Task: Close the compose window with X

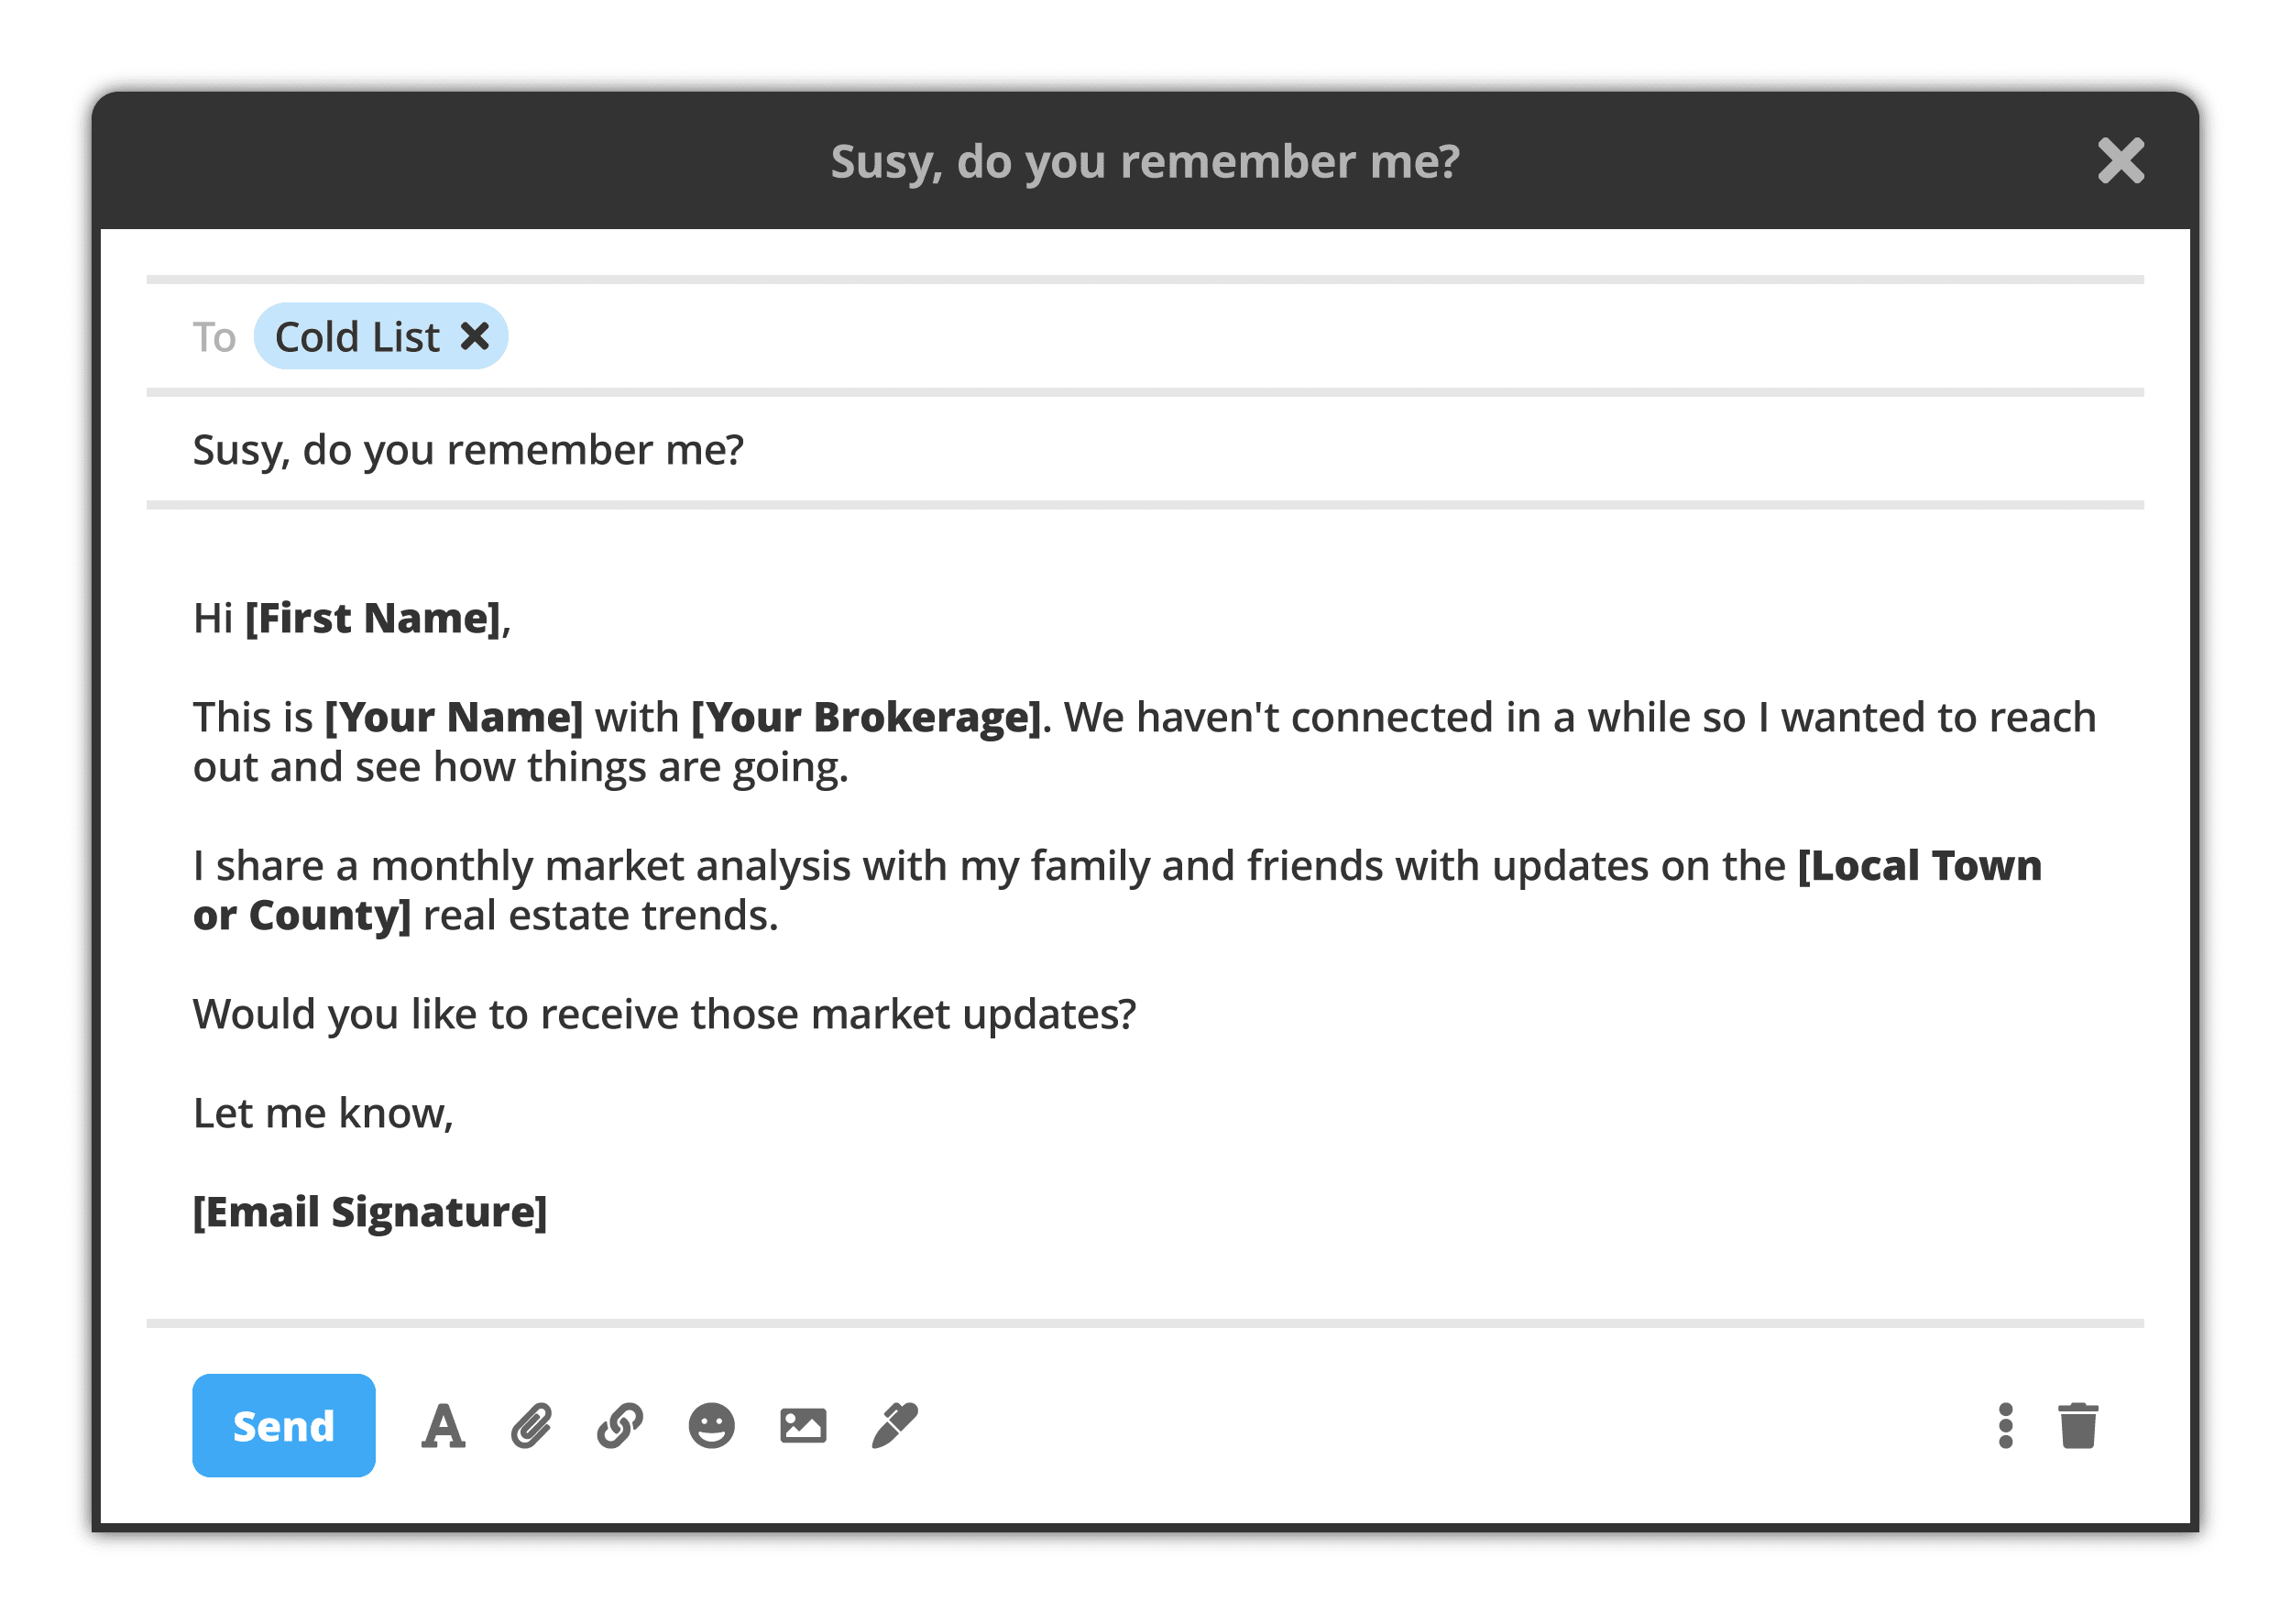Action: click(x=2121, y=161)
